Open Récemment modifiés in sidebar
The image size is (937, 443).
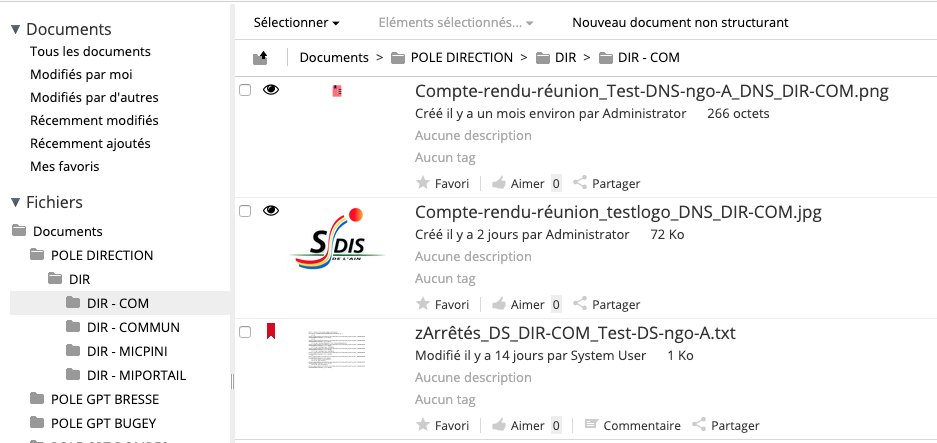94,120
